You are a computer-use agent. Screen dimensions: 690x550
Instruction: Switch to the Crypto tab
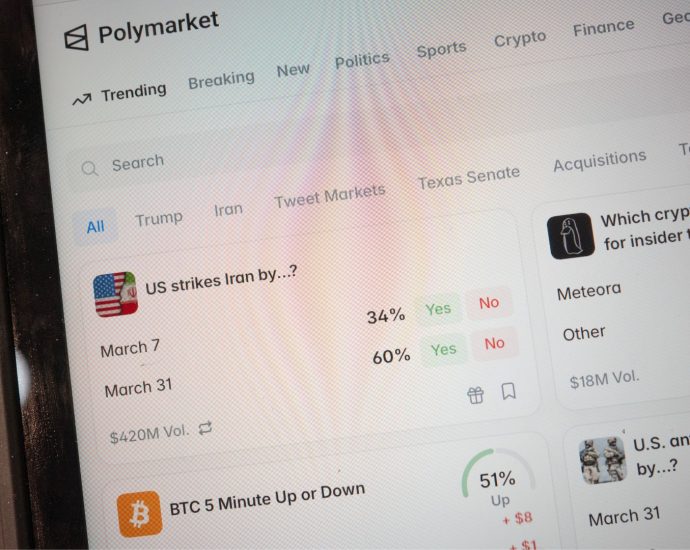coord(520,39)
